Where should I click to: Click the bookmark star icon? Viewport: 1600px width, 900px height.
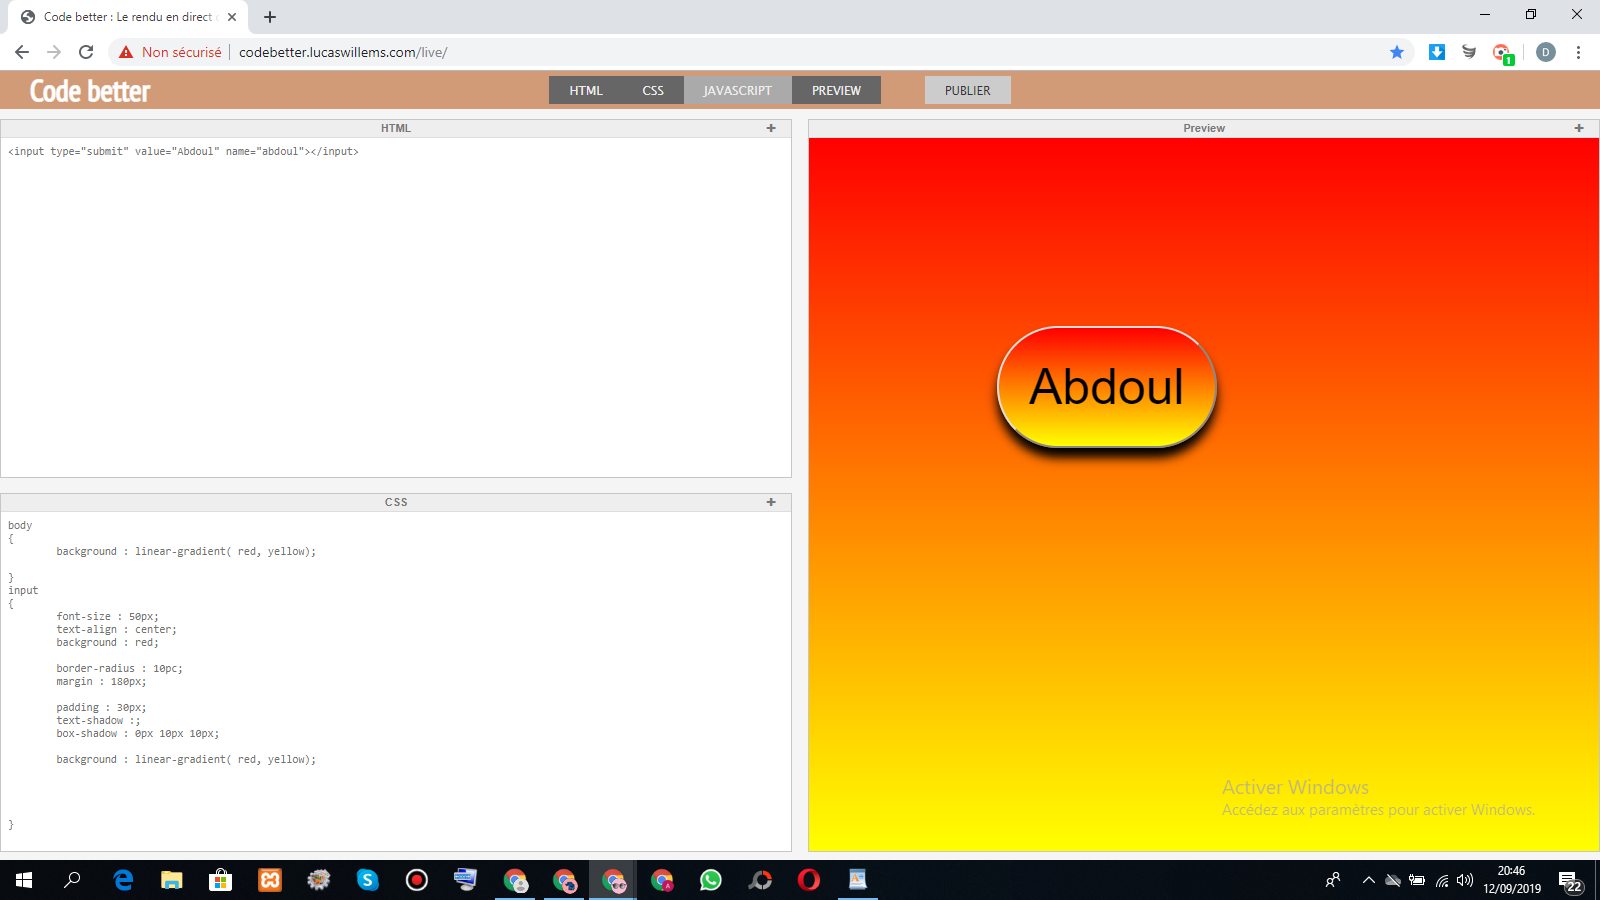coord(1397,52)
